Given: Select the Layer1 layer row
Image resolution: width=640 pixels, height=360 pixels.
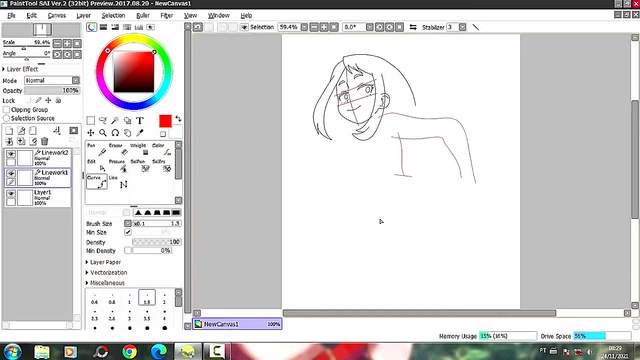Looking at the screenshot, I should coord(38,198).
